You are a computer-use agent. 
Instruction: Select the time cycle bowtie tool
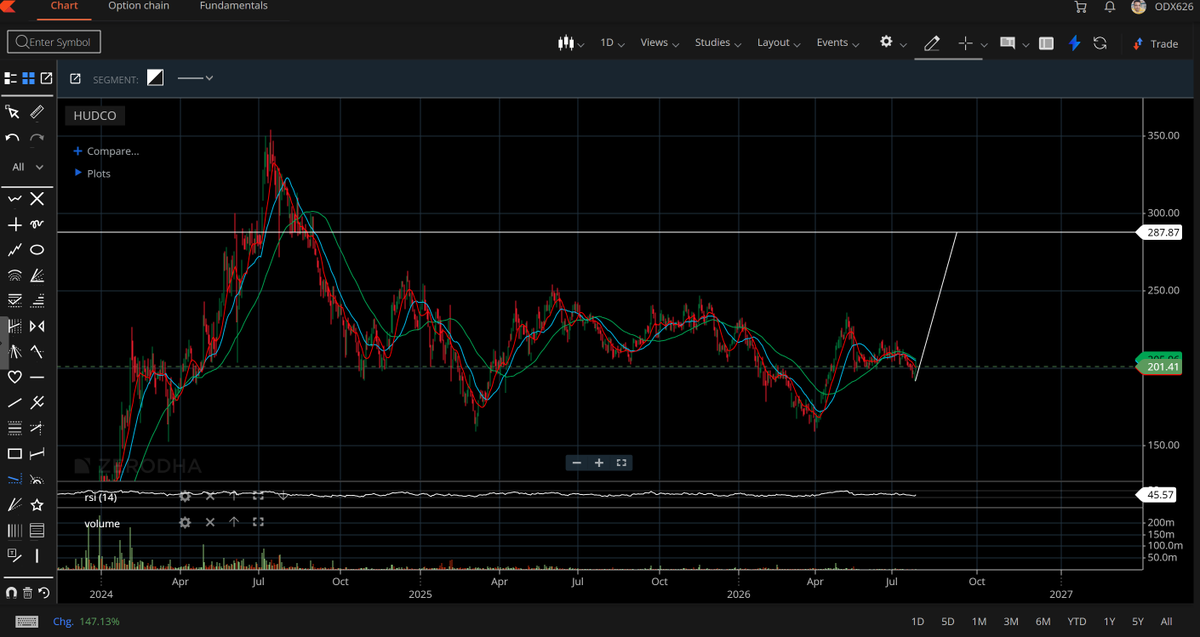[37, 326]
